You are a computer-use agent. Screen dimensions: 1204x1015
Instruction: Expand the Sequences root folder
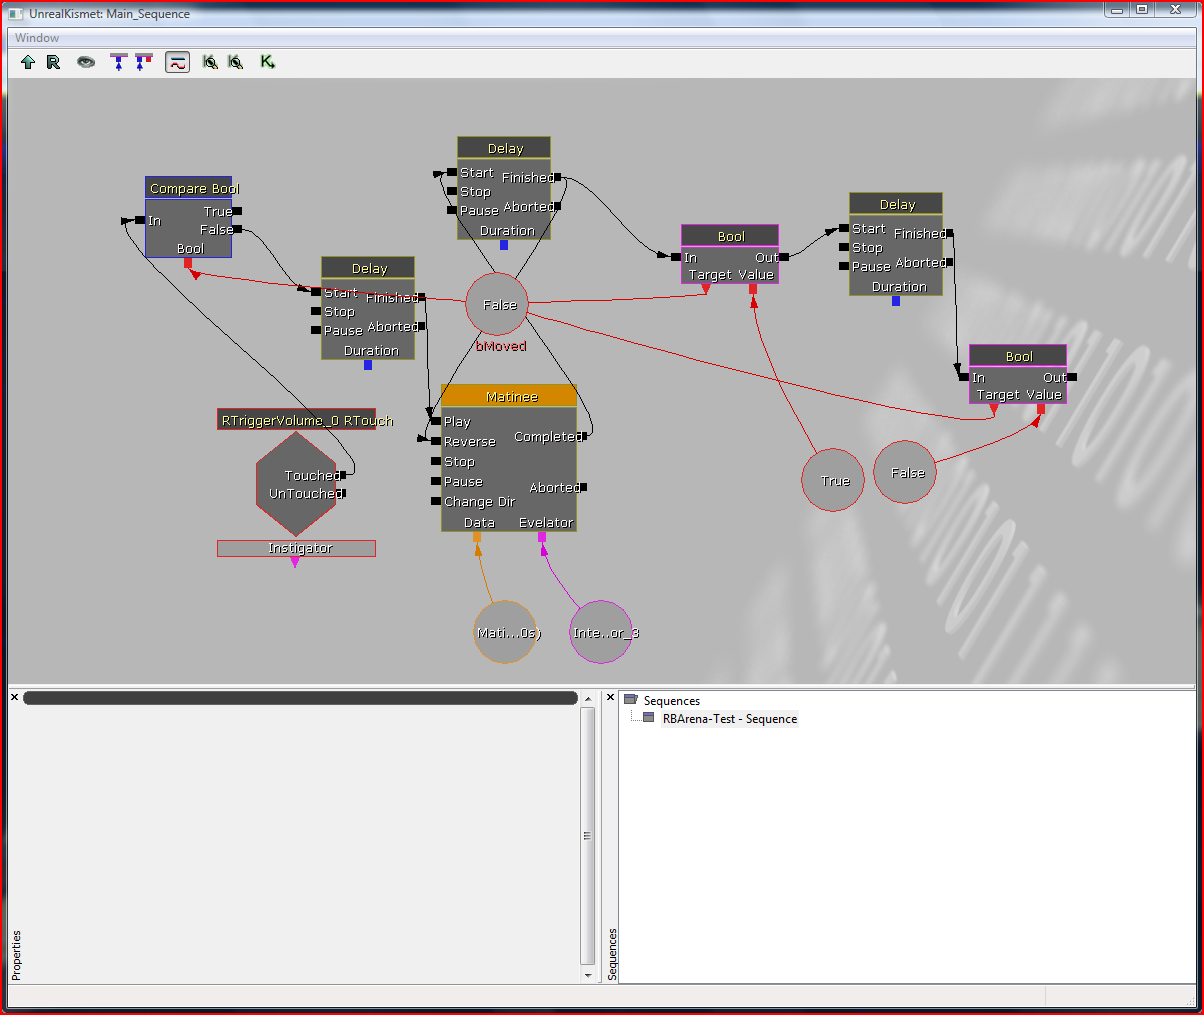[x=631, y=701]
